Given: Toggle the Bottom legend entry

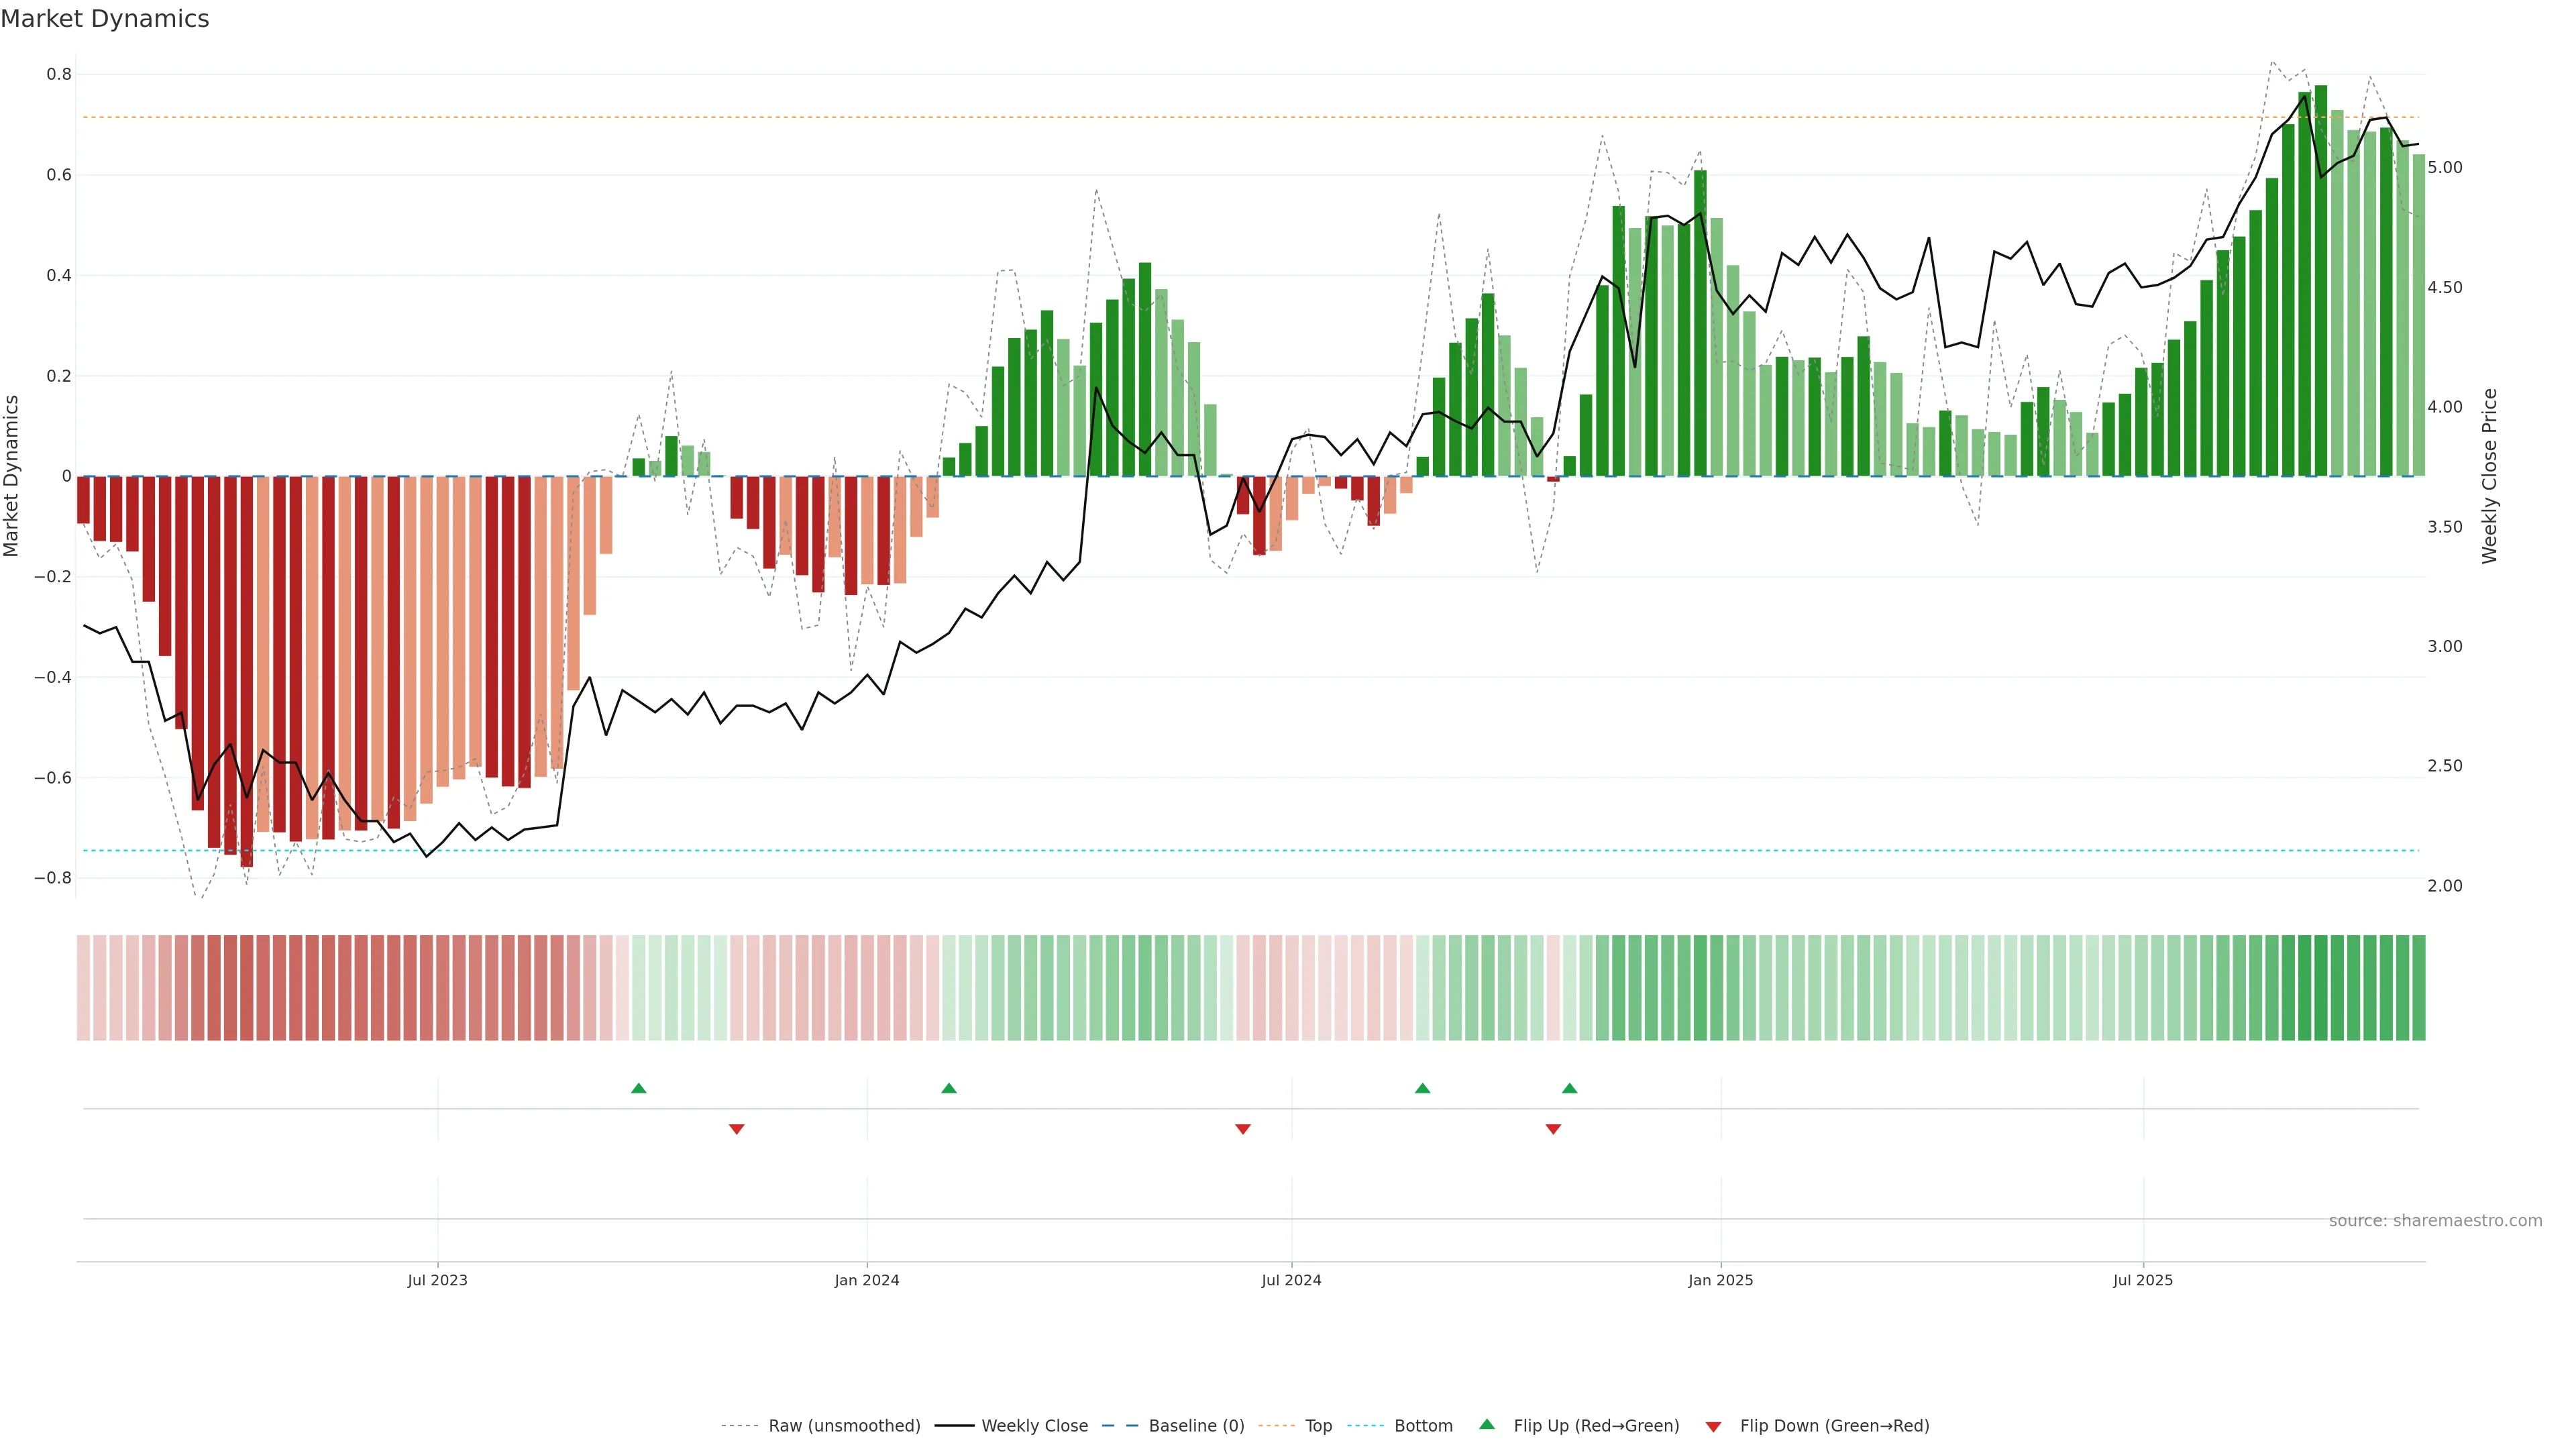Looking at the screenshot, I should point(1423,1426).
